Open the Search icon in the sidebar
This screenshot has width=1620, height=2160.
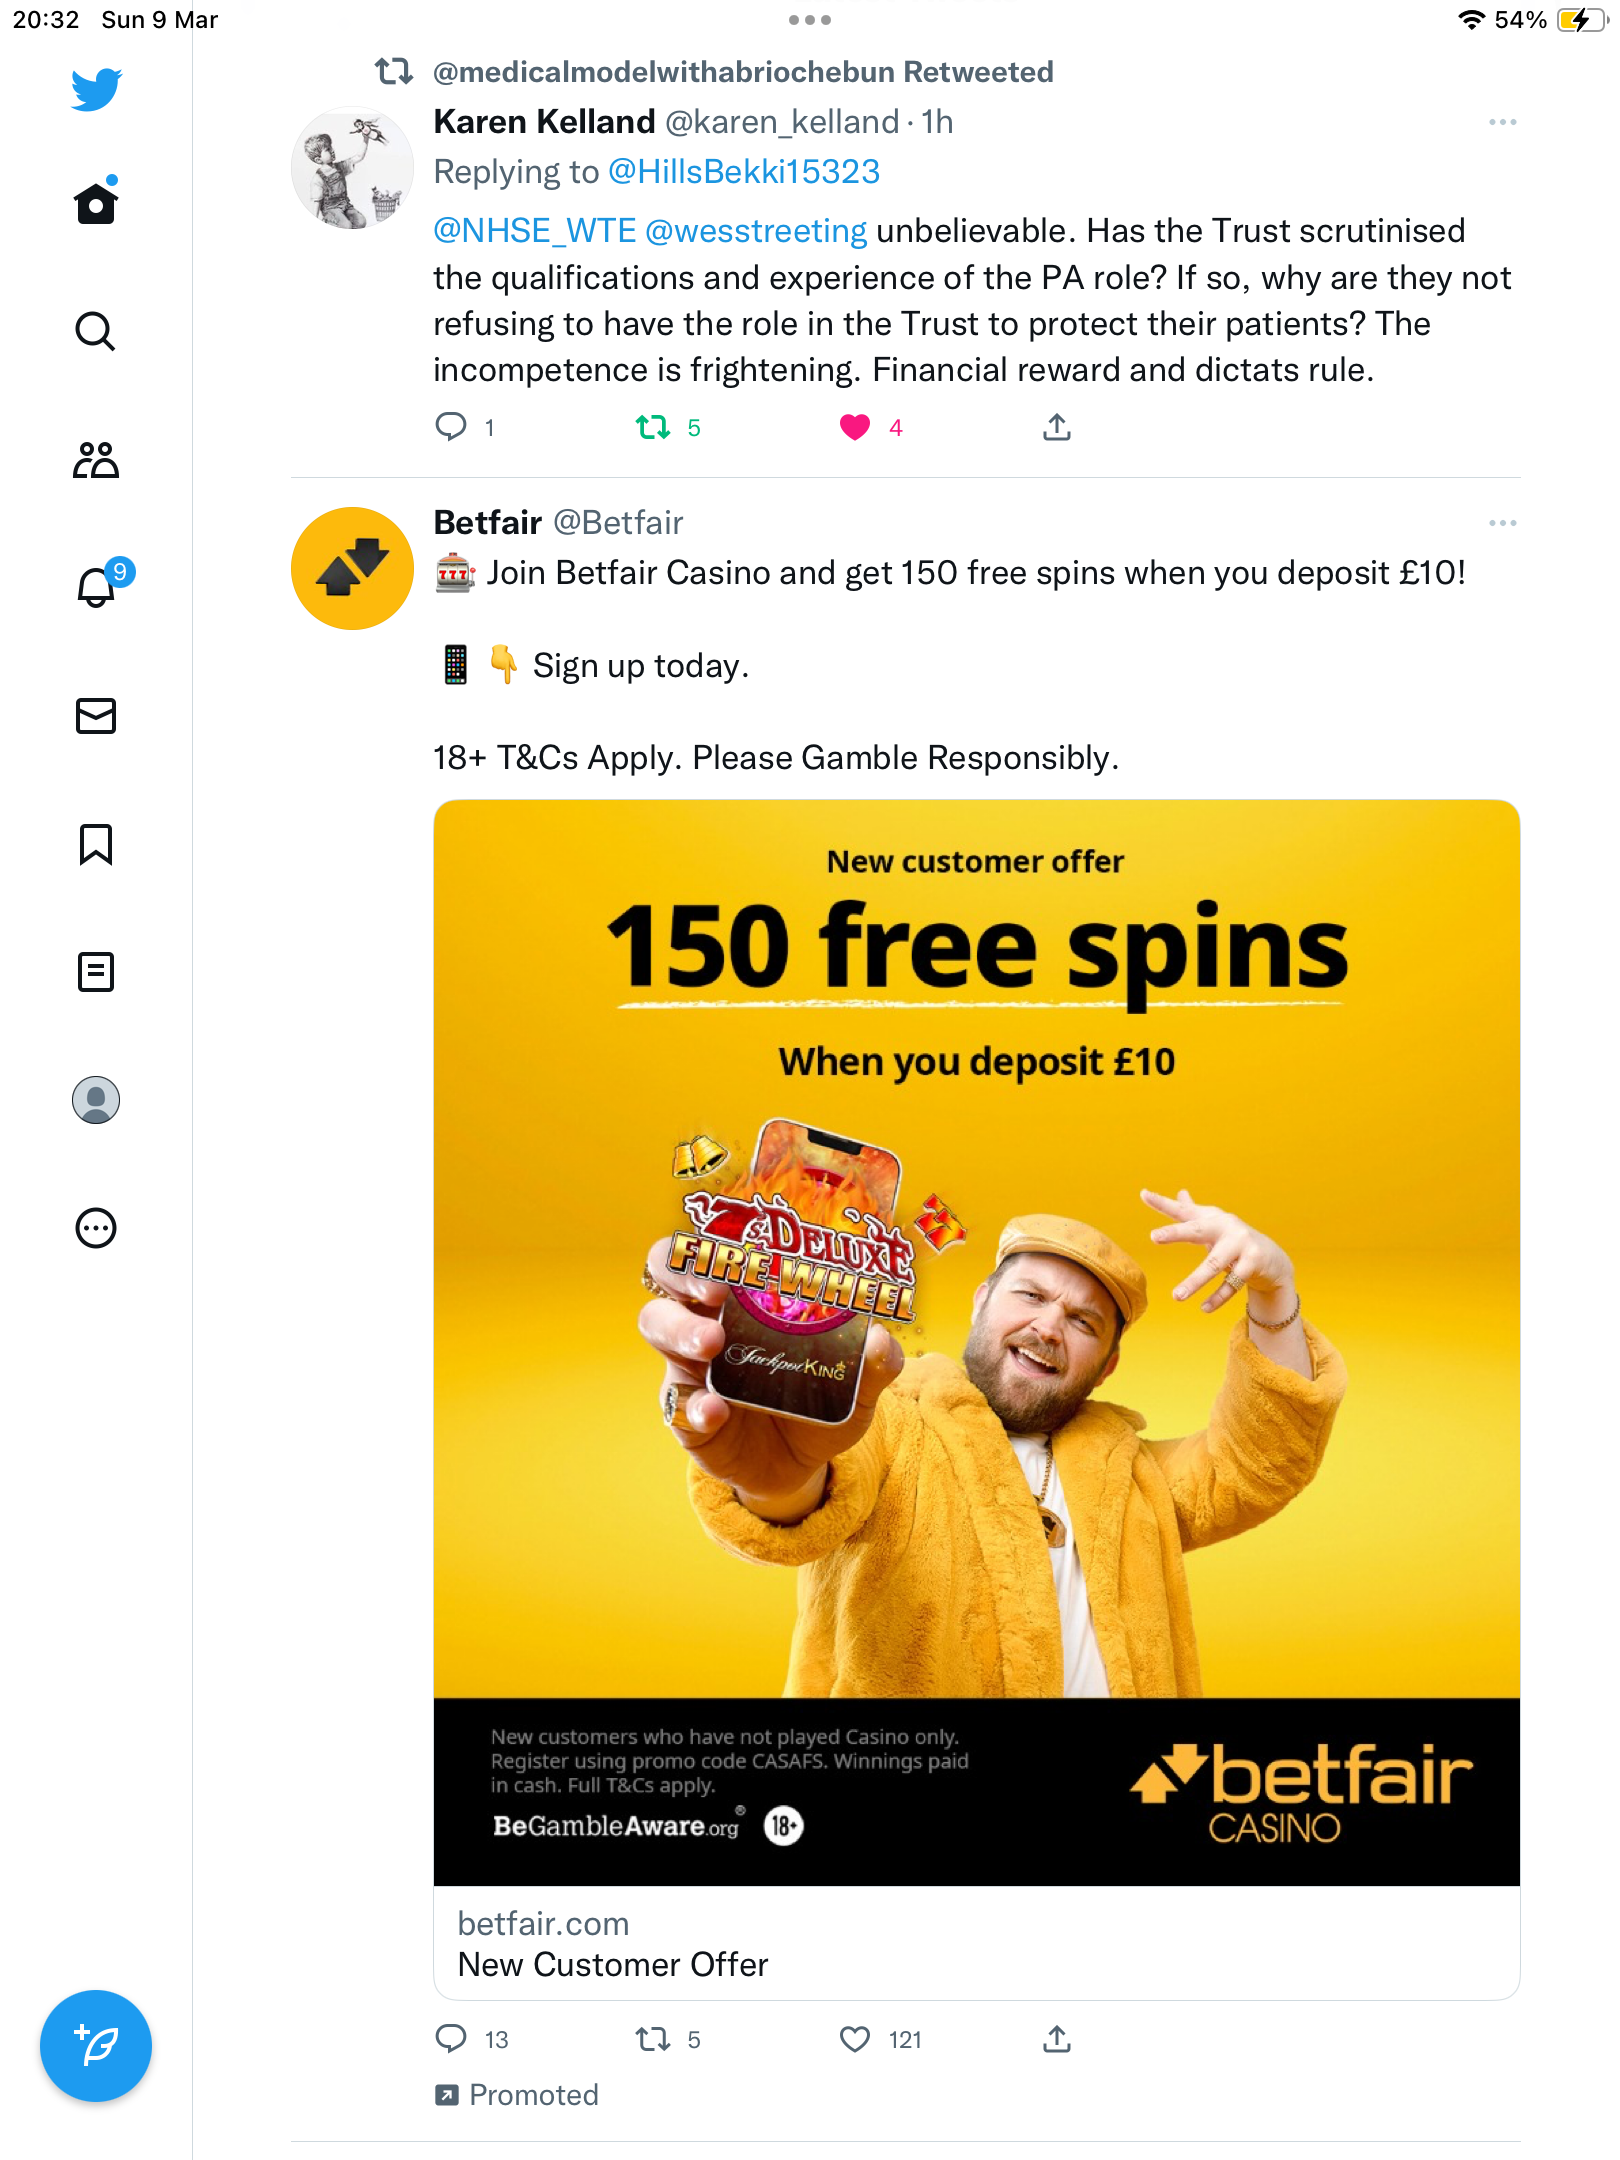[x=96, y=331]
